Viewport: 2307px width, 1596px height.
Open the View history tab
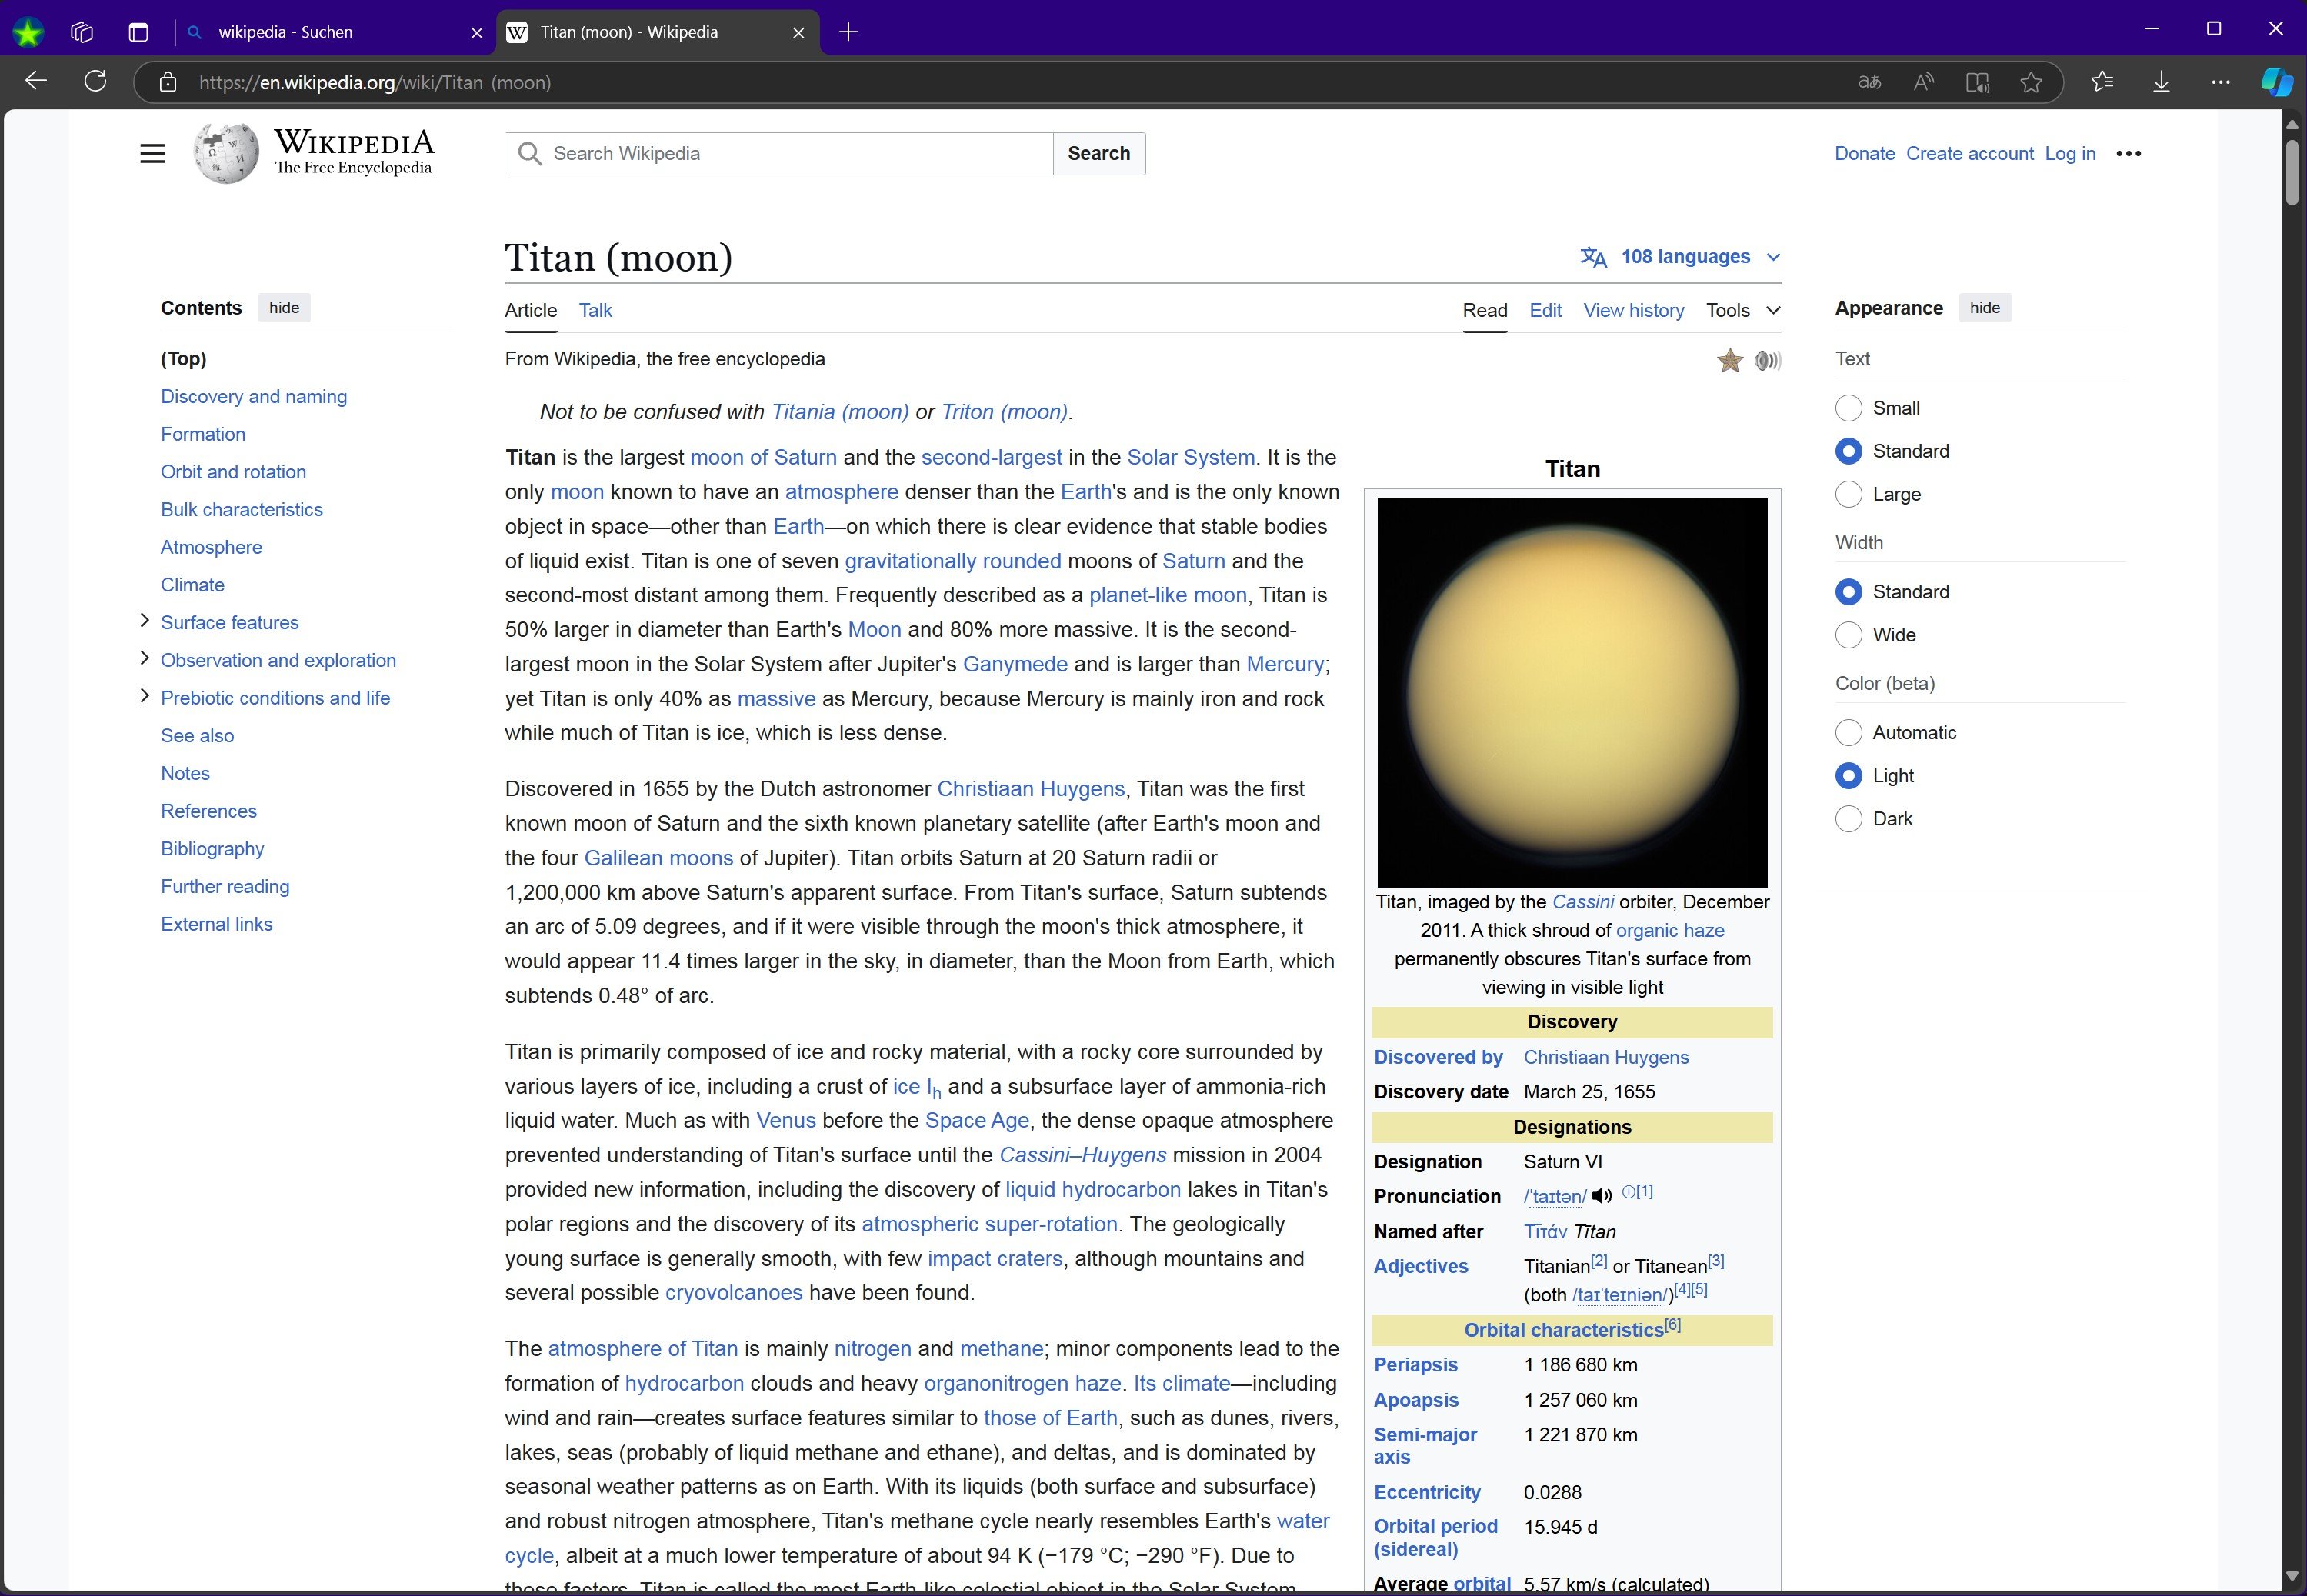[x=1633, y=310]
